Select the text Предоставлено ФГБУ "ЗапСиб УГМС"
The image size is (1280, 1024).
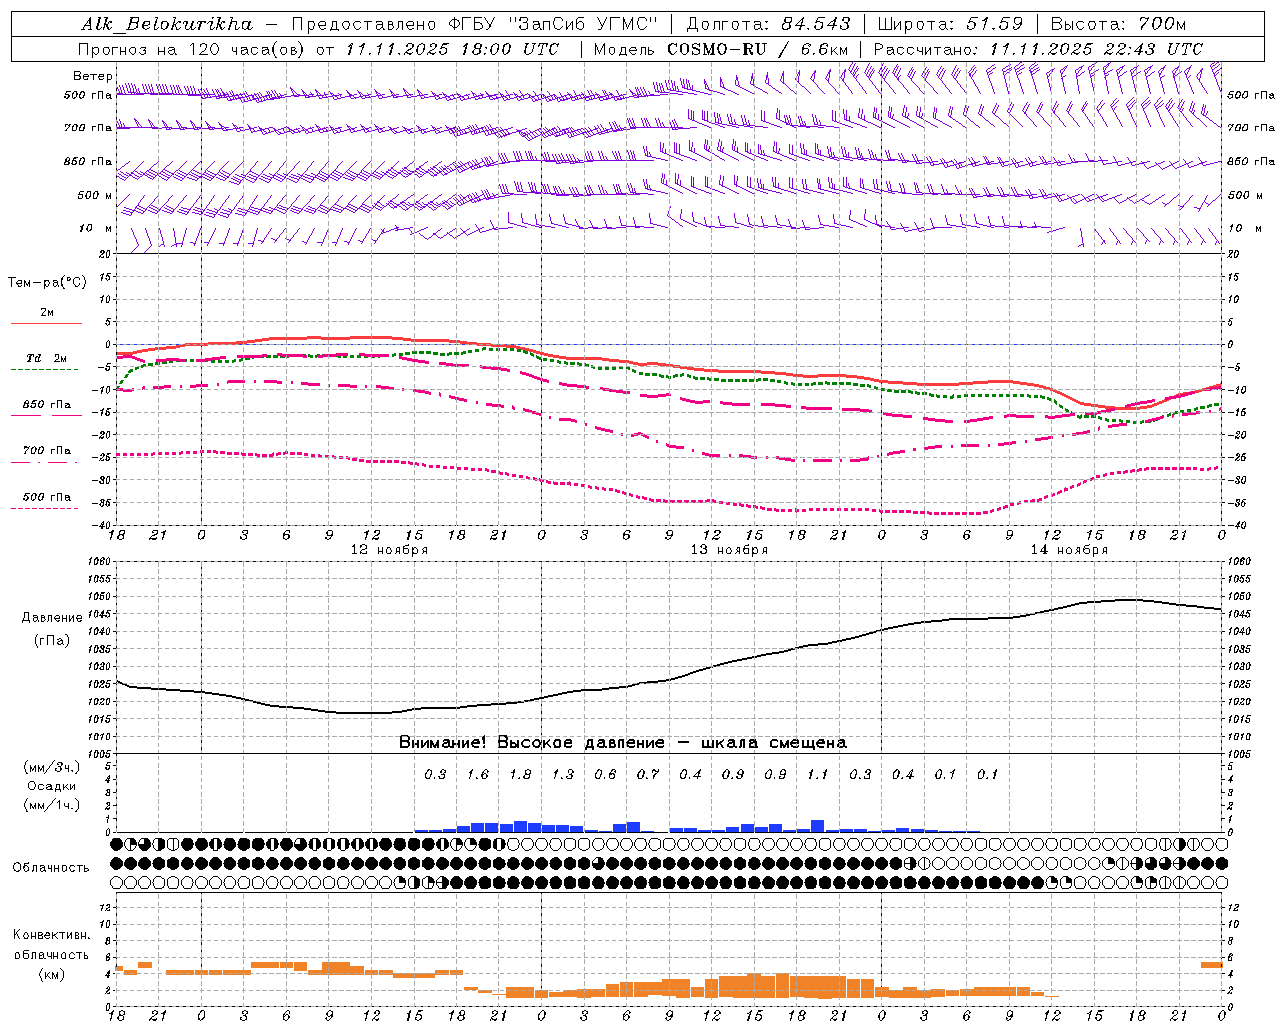click(x=474, y=24)
